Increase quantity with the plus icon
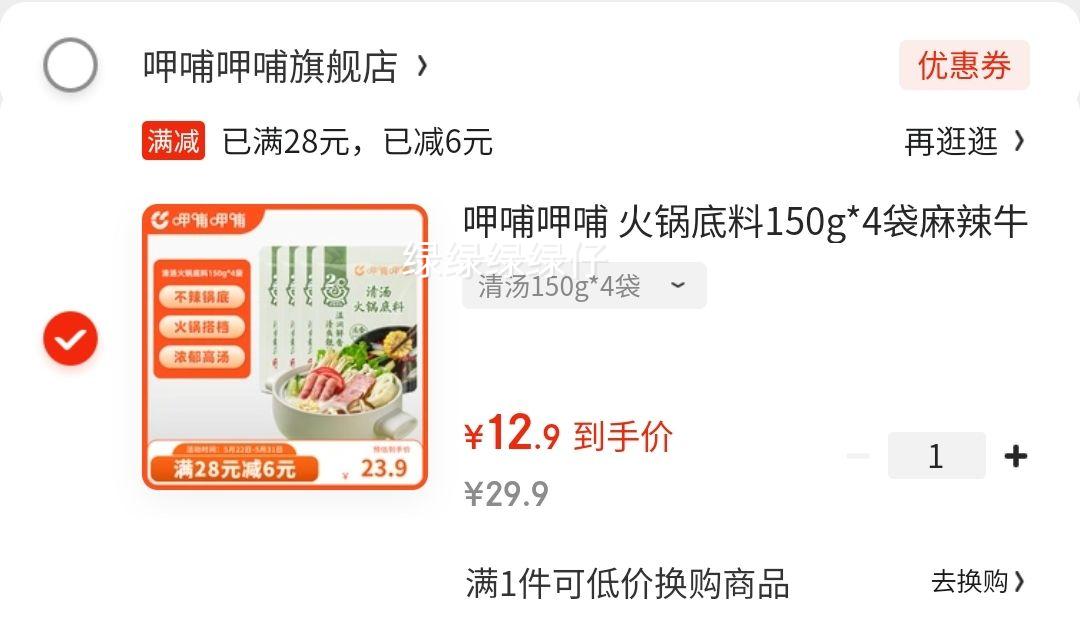The width and height of the screenshot is (1080, 620). [1016, 455]
